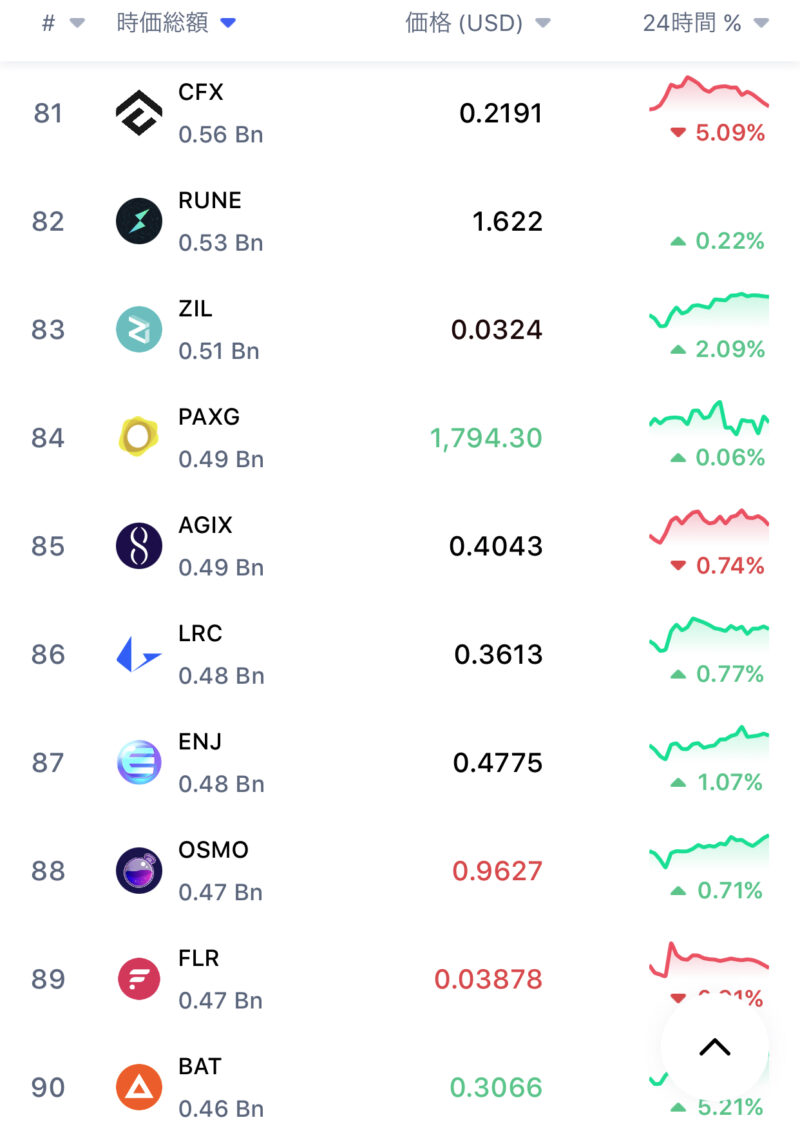800x1129 pixels.
Task: Open the AGIX price 0.4043
Action: coord(496,546)
